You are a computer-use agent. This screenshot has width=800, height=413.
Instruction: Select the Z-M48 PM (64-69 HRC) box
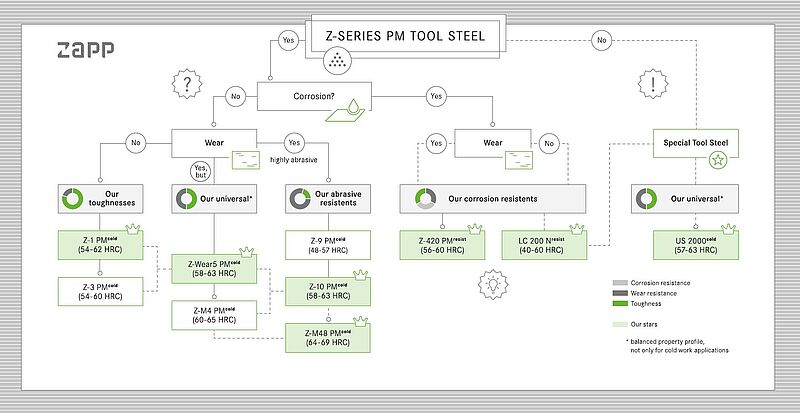click(x=328, y=338)
